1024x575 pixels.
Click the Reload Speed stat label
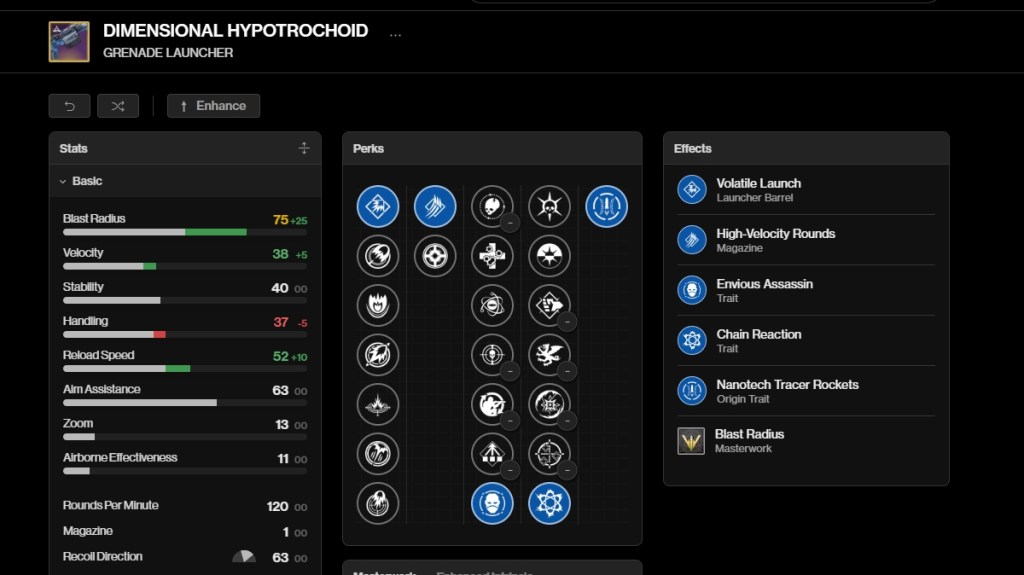[99, 355]
